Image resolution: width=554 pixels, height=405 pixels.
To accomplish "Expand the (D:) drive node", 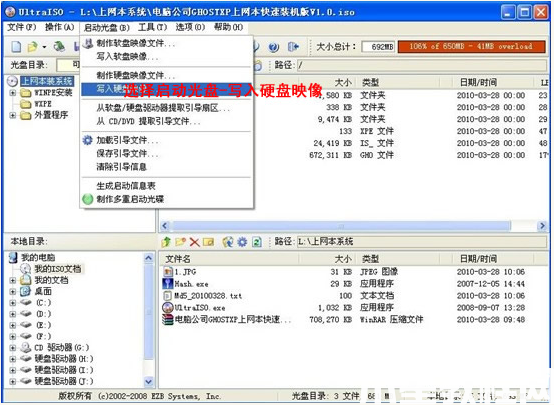I will [x=13, y=314].
